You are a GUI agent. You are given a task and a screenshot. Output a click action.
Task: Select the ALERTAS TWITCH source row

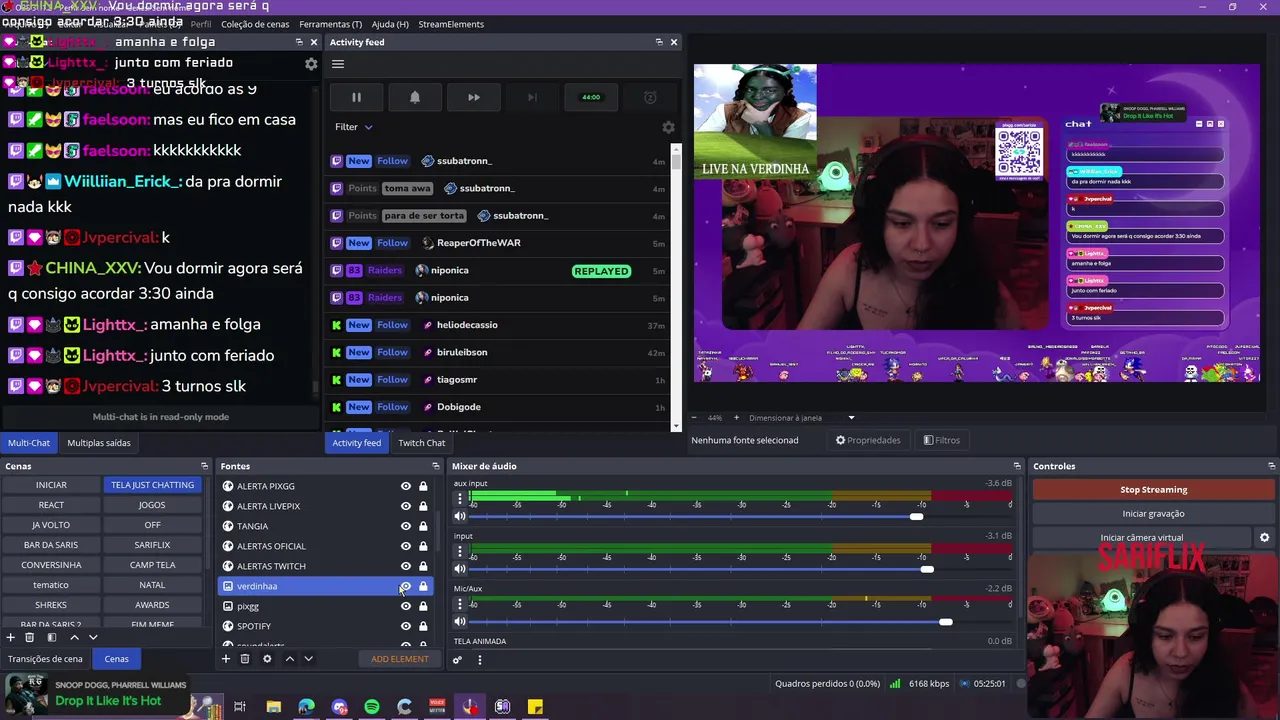(x=326, y=566)
